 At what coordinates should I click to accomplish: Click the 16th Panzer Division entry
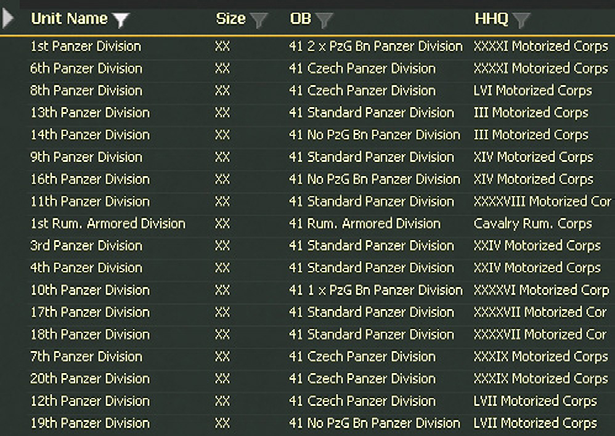pos(90,180)
